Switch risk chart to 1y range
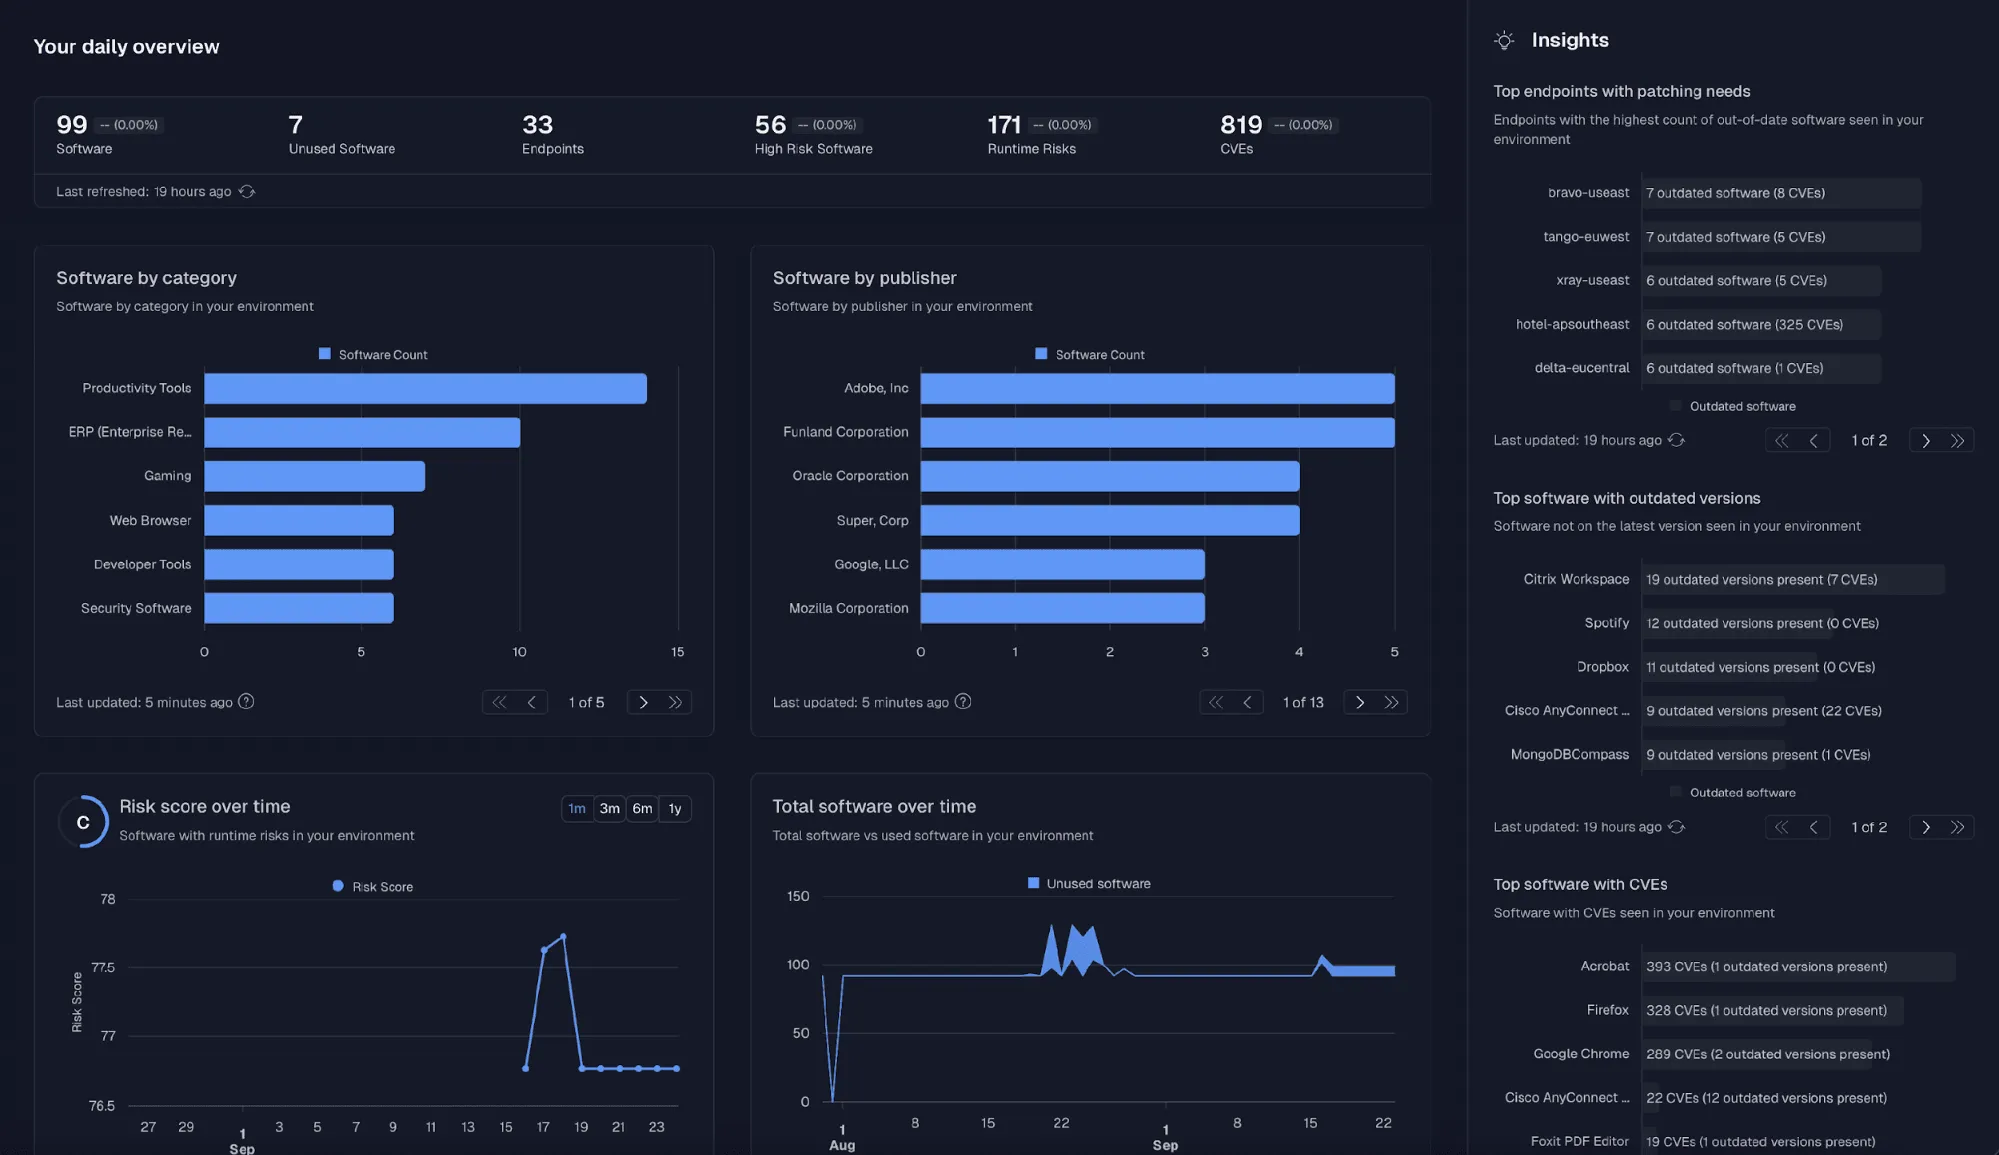Viewport: 1999px width, 1155px height. tap(675, 809)
